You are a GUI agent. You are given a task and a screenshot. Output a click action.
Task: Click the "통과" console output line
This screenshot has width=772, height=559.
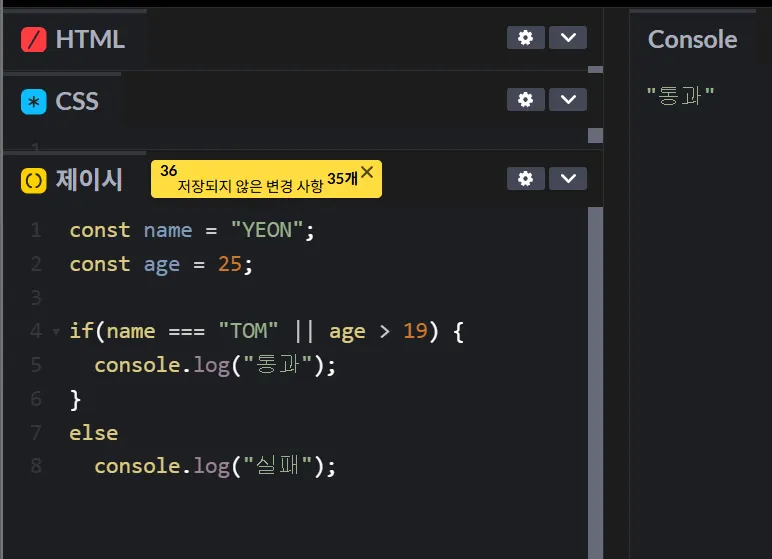coord(680,96)
